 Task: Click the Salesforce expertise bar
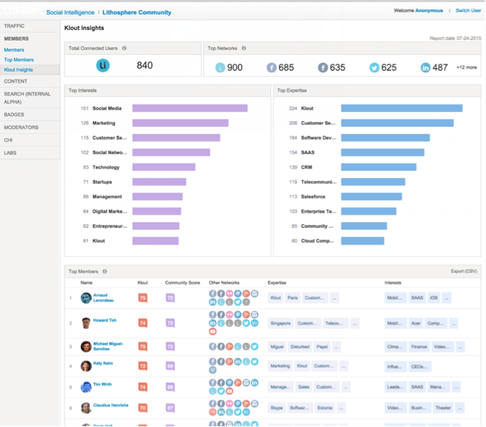[372, 197]
